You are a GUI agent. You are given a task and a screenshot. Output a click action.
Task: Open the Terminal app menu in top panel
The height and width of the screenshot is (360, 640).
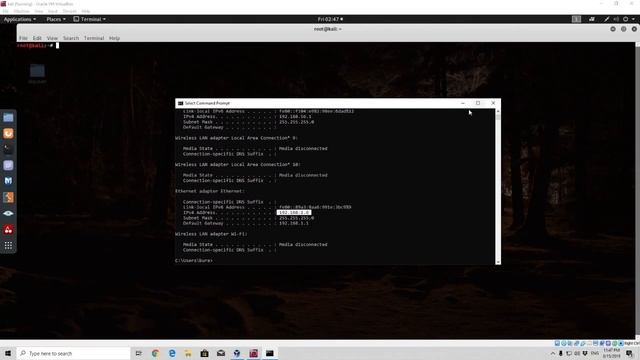[x=90, y=19]
